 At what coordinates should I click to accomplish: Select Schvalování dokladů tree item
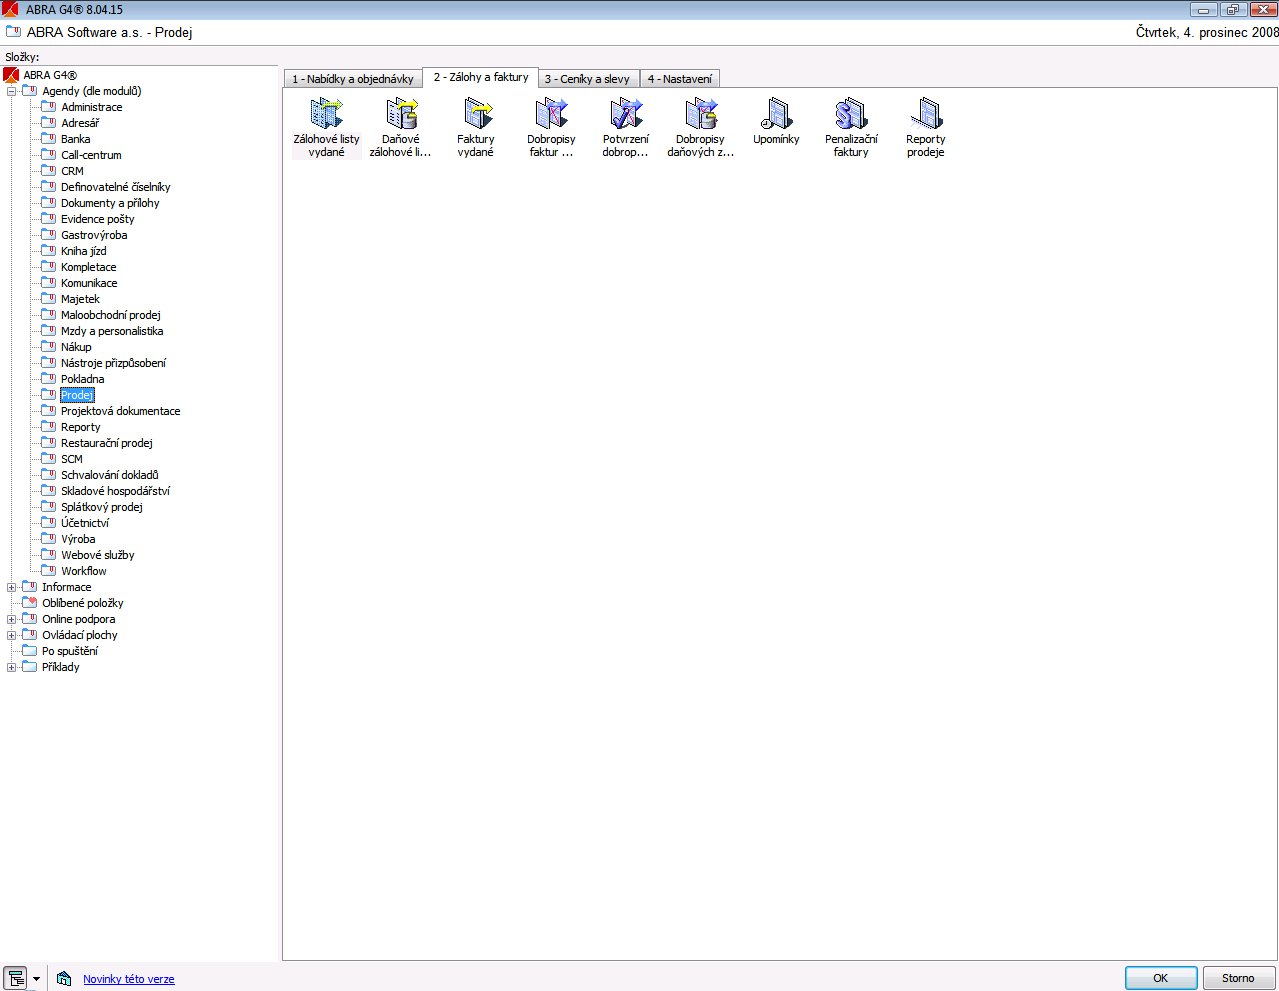pos(110,475)
